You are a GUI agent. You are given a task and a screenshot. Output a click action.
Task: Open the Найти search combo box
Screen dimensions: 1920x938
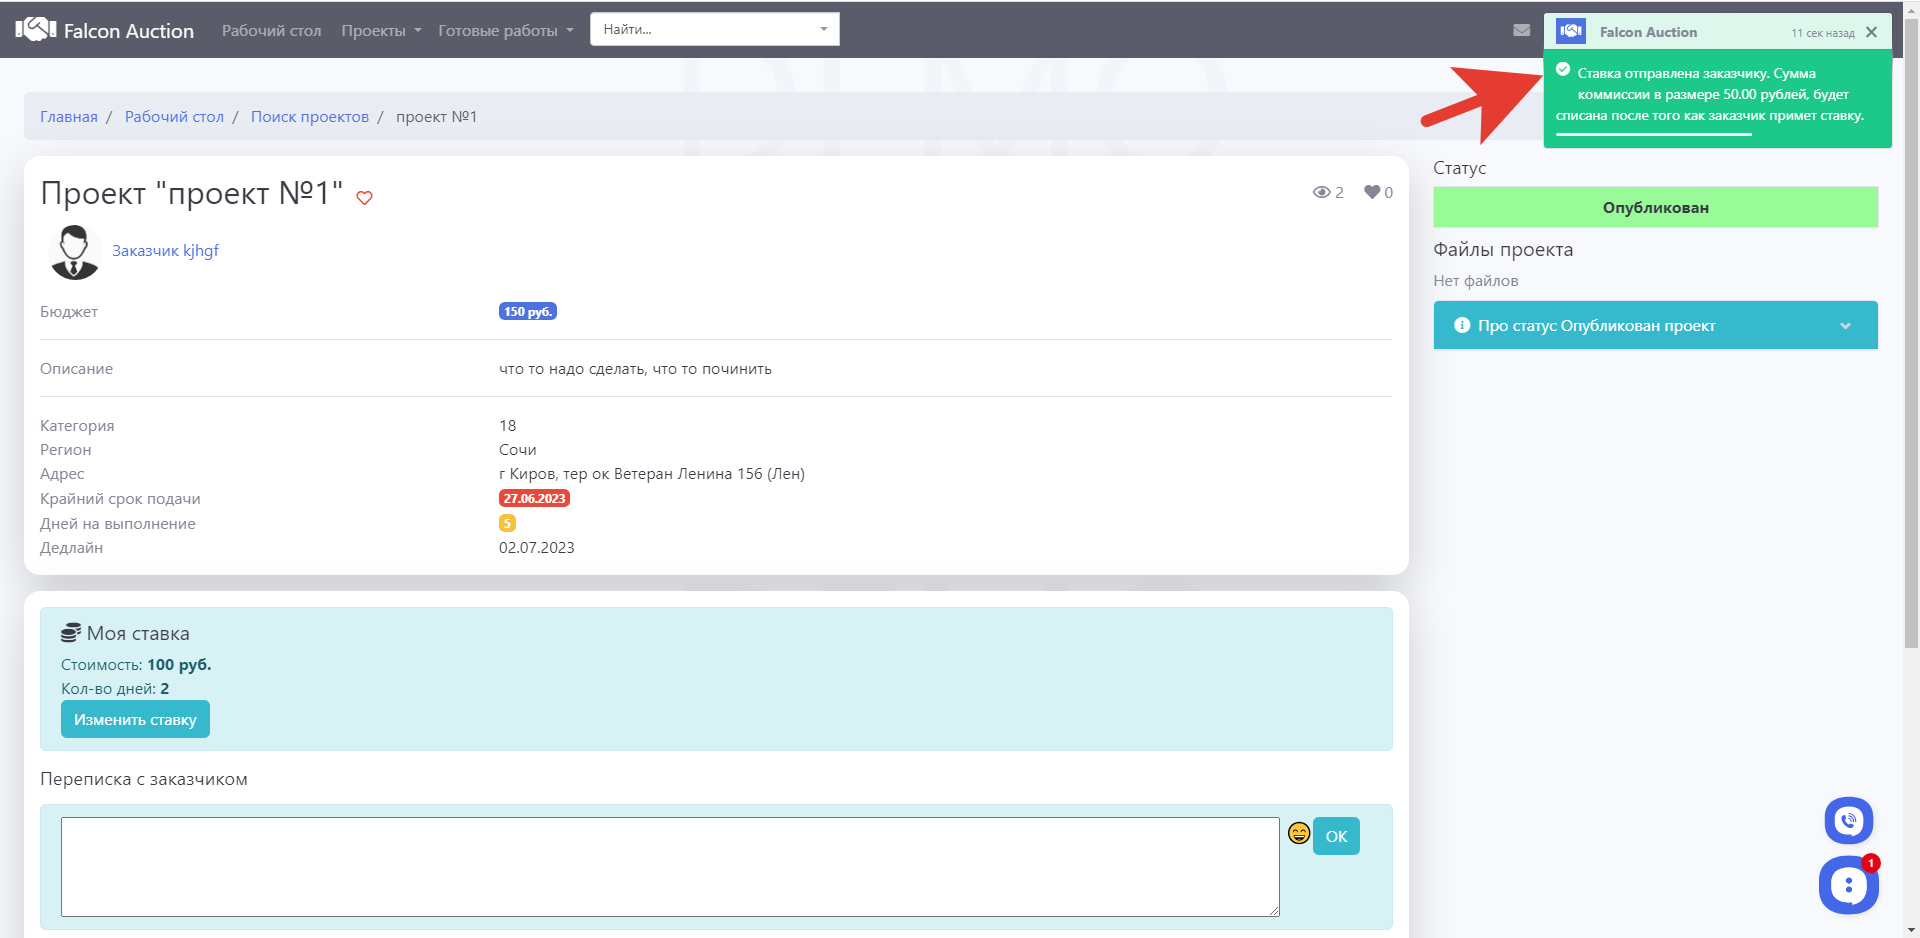click(x=714, y=30)
